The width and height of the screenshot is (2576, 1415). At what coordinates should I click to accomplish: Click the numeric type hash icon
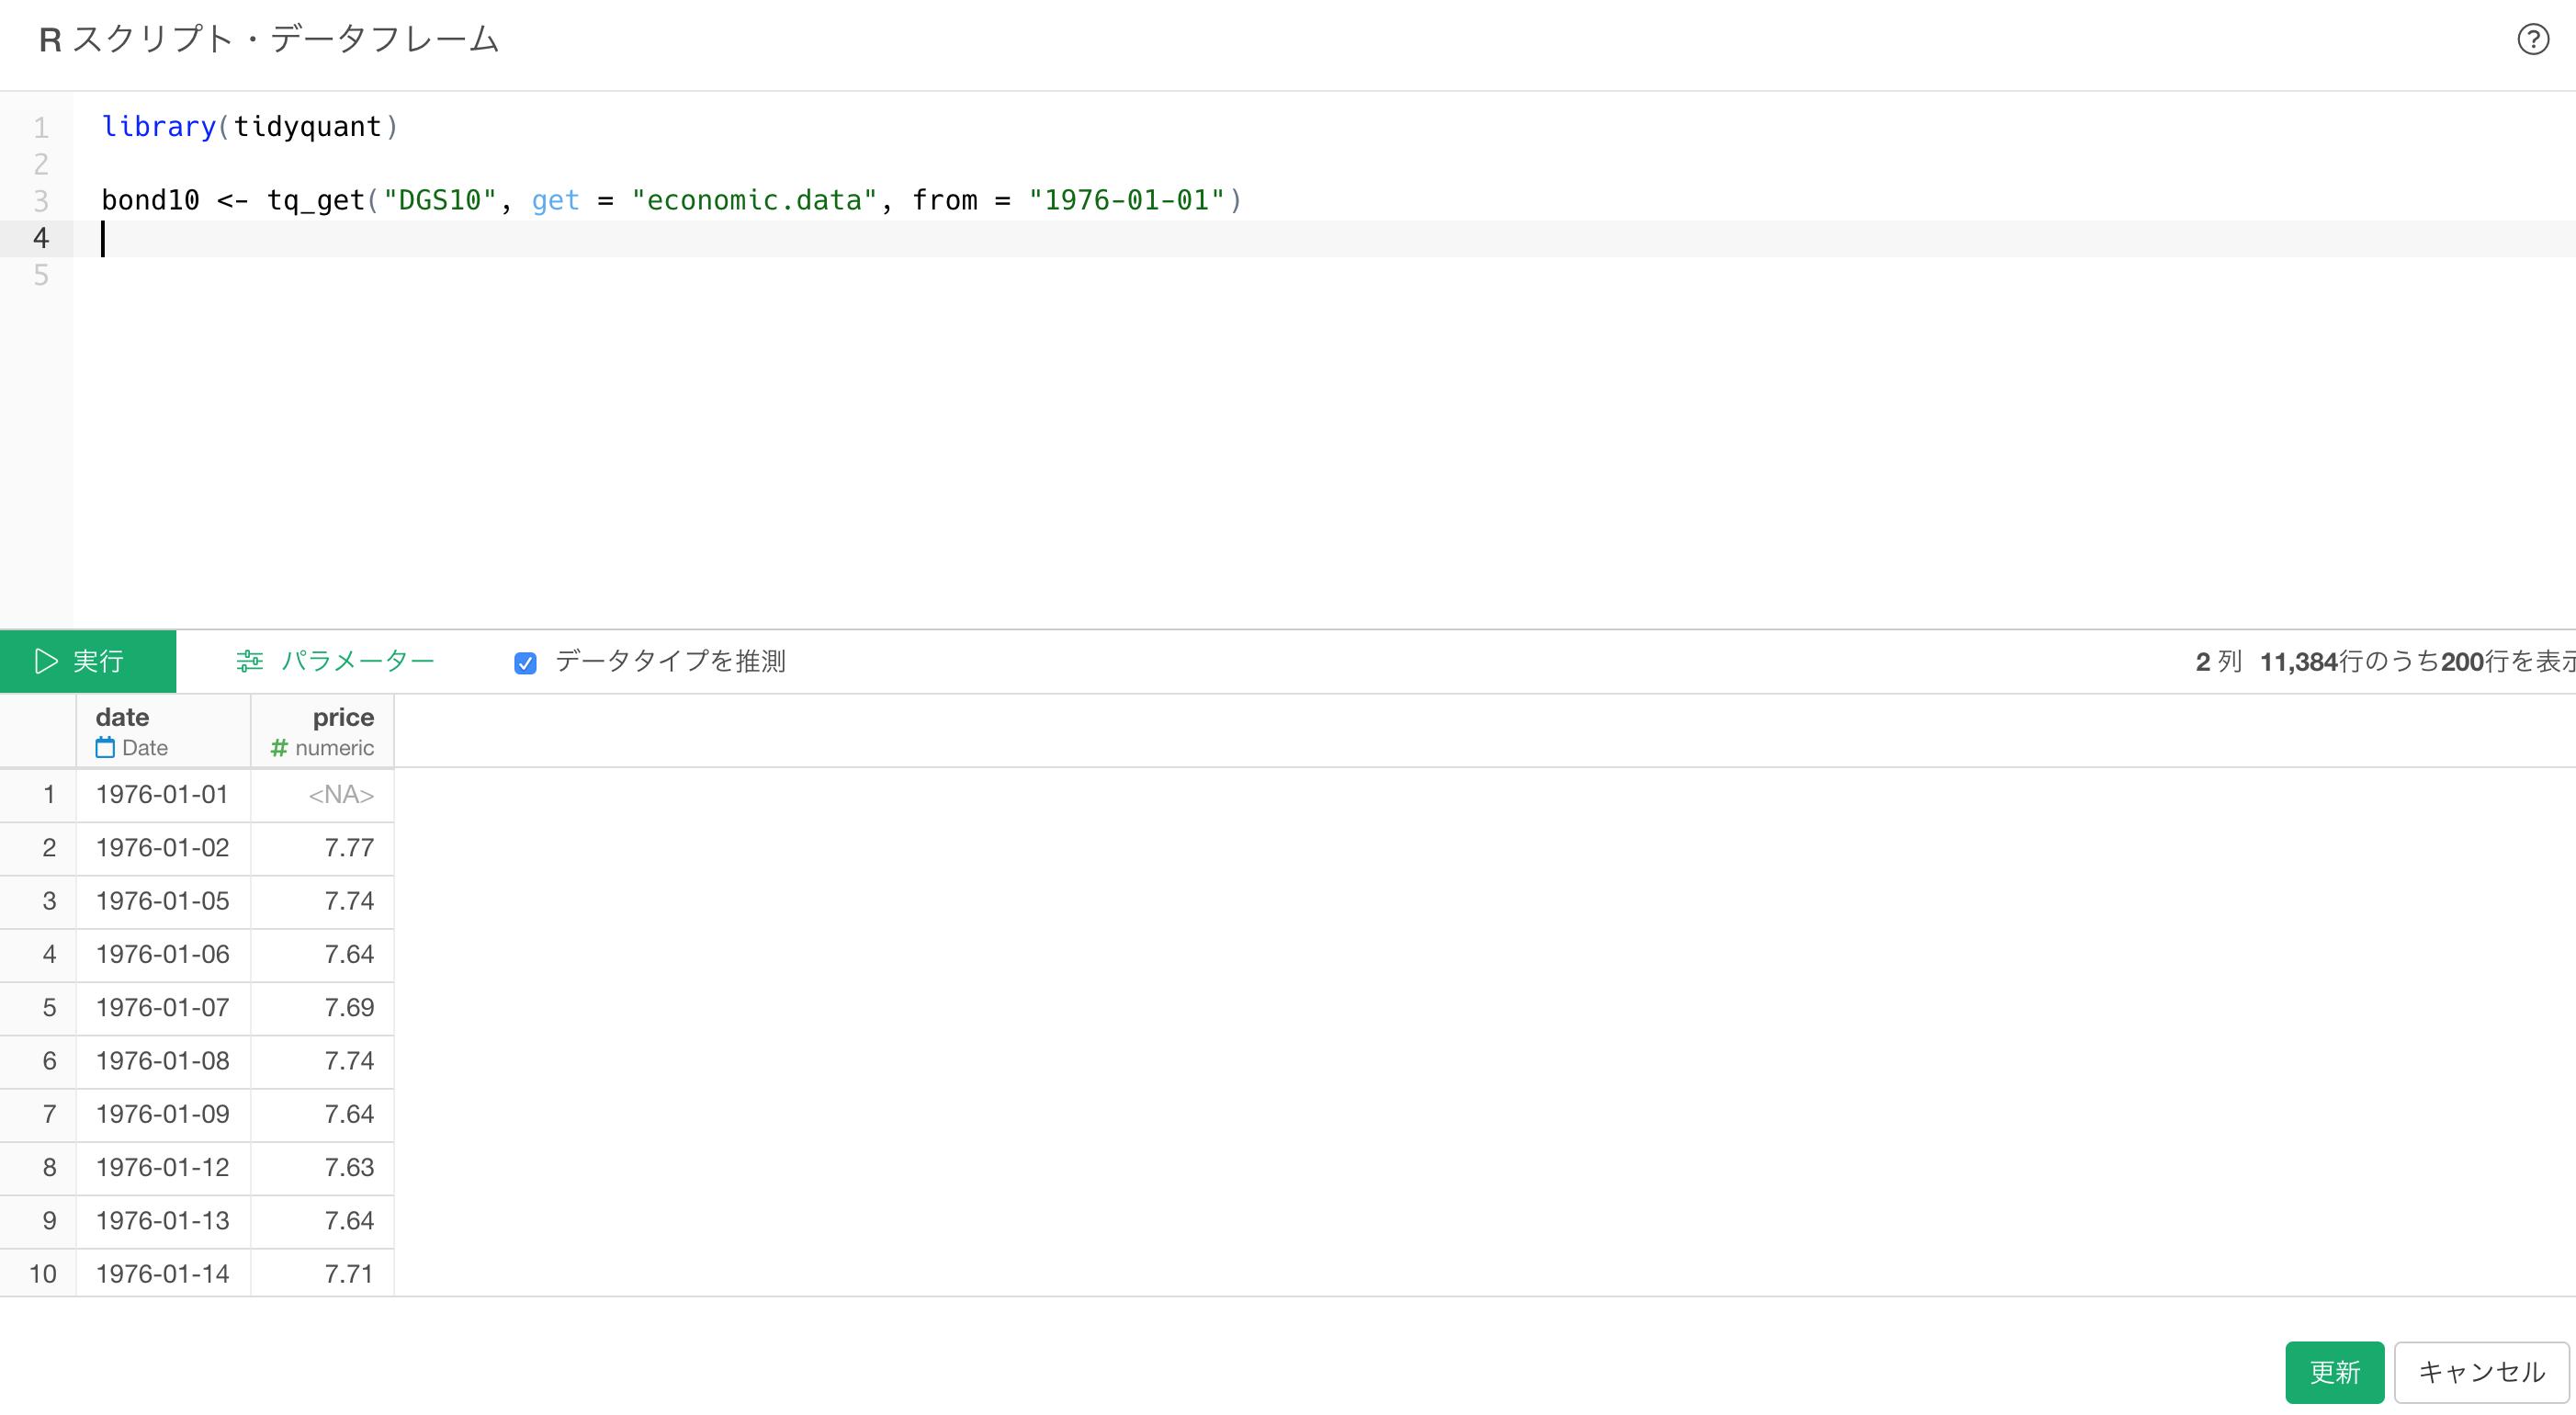(279, 747)
